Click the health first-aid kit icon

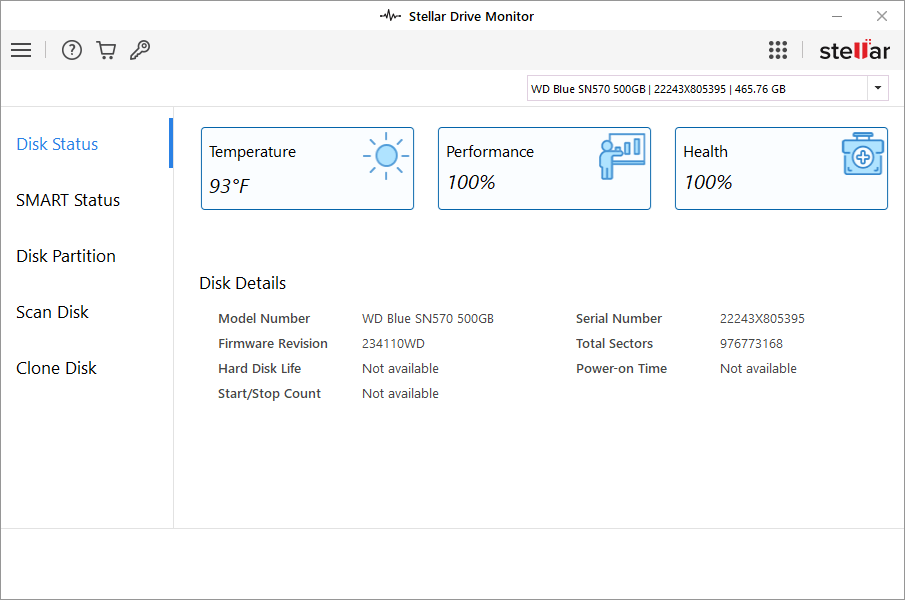862,154
